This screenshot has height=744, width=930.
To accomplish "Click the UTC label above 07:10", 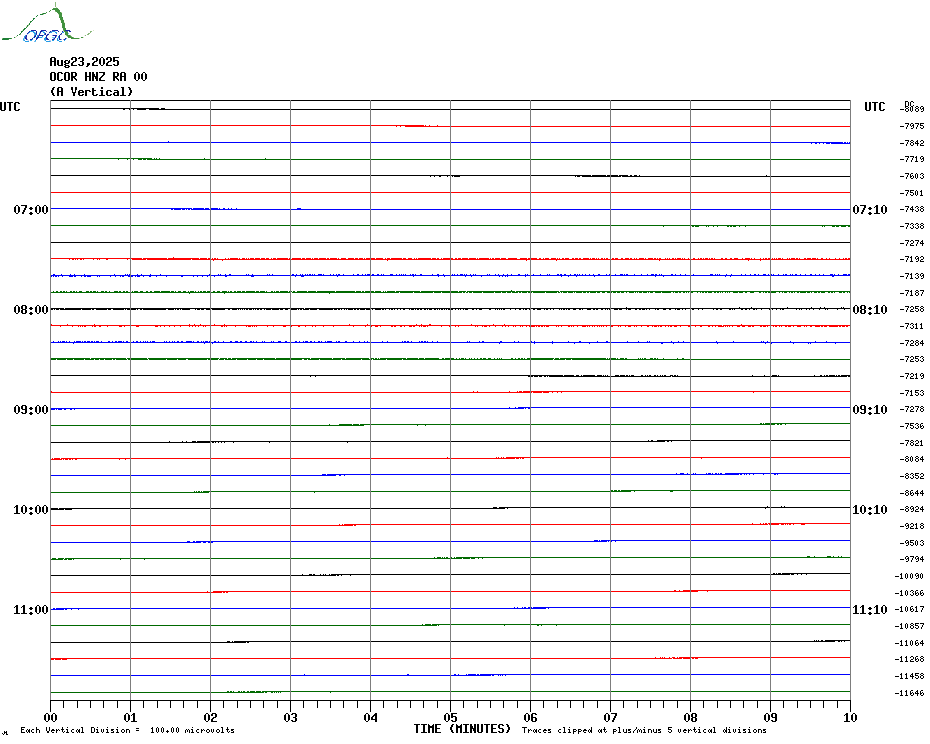I will point(875,107).
